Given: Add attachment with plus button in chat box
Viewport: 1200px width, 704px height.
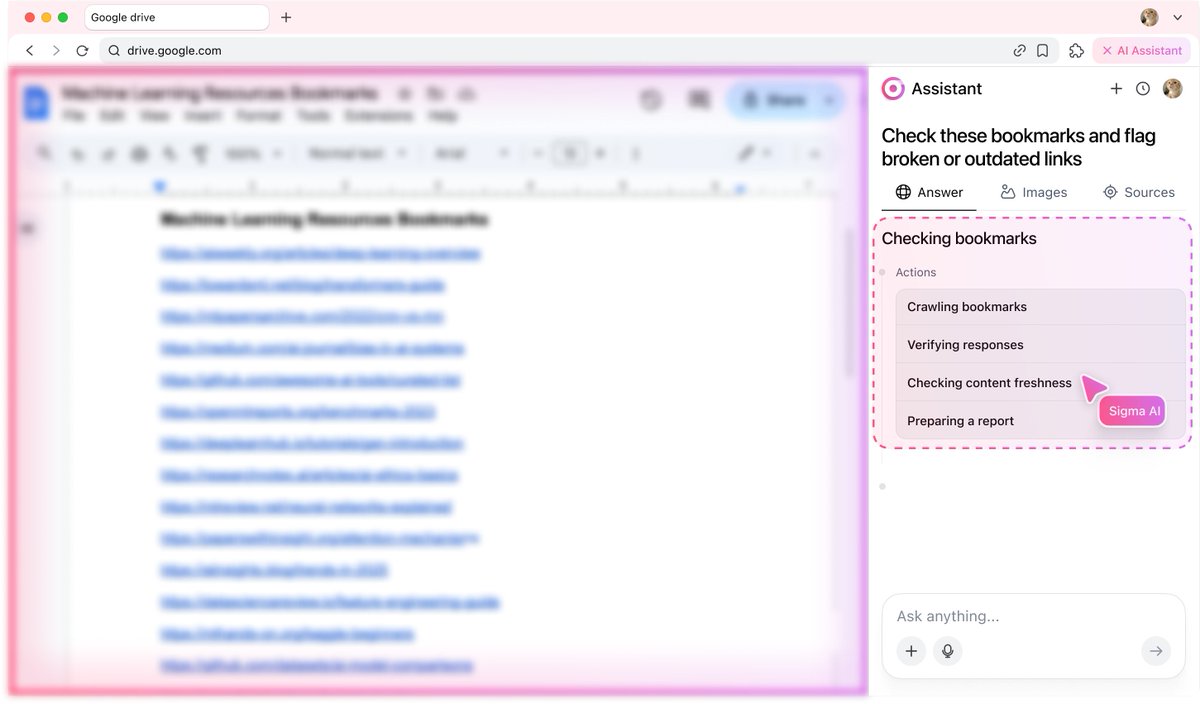Looking at the screenshot, I should [910, 651].
